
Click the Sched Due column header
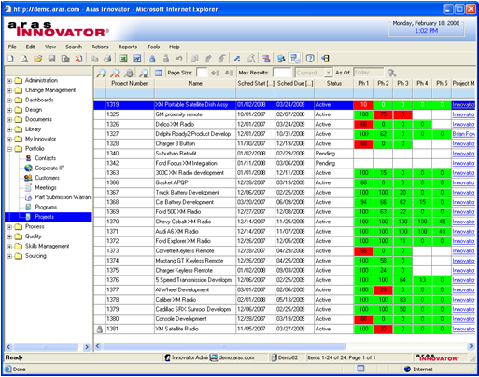click(x=295, y=83)
